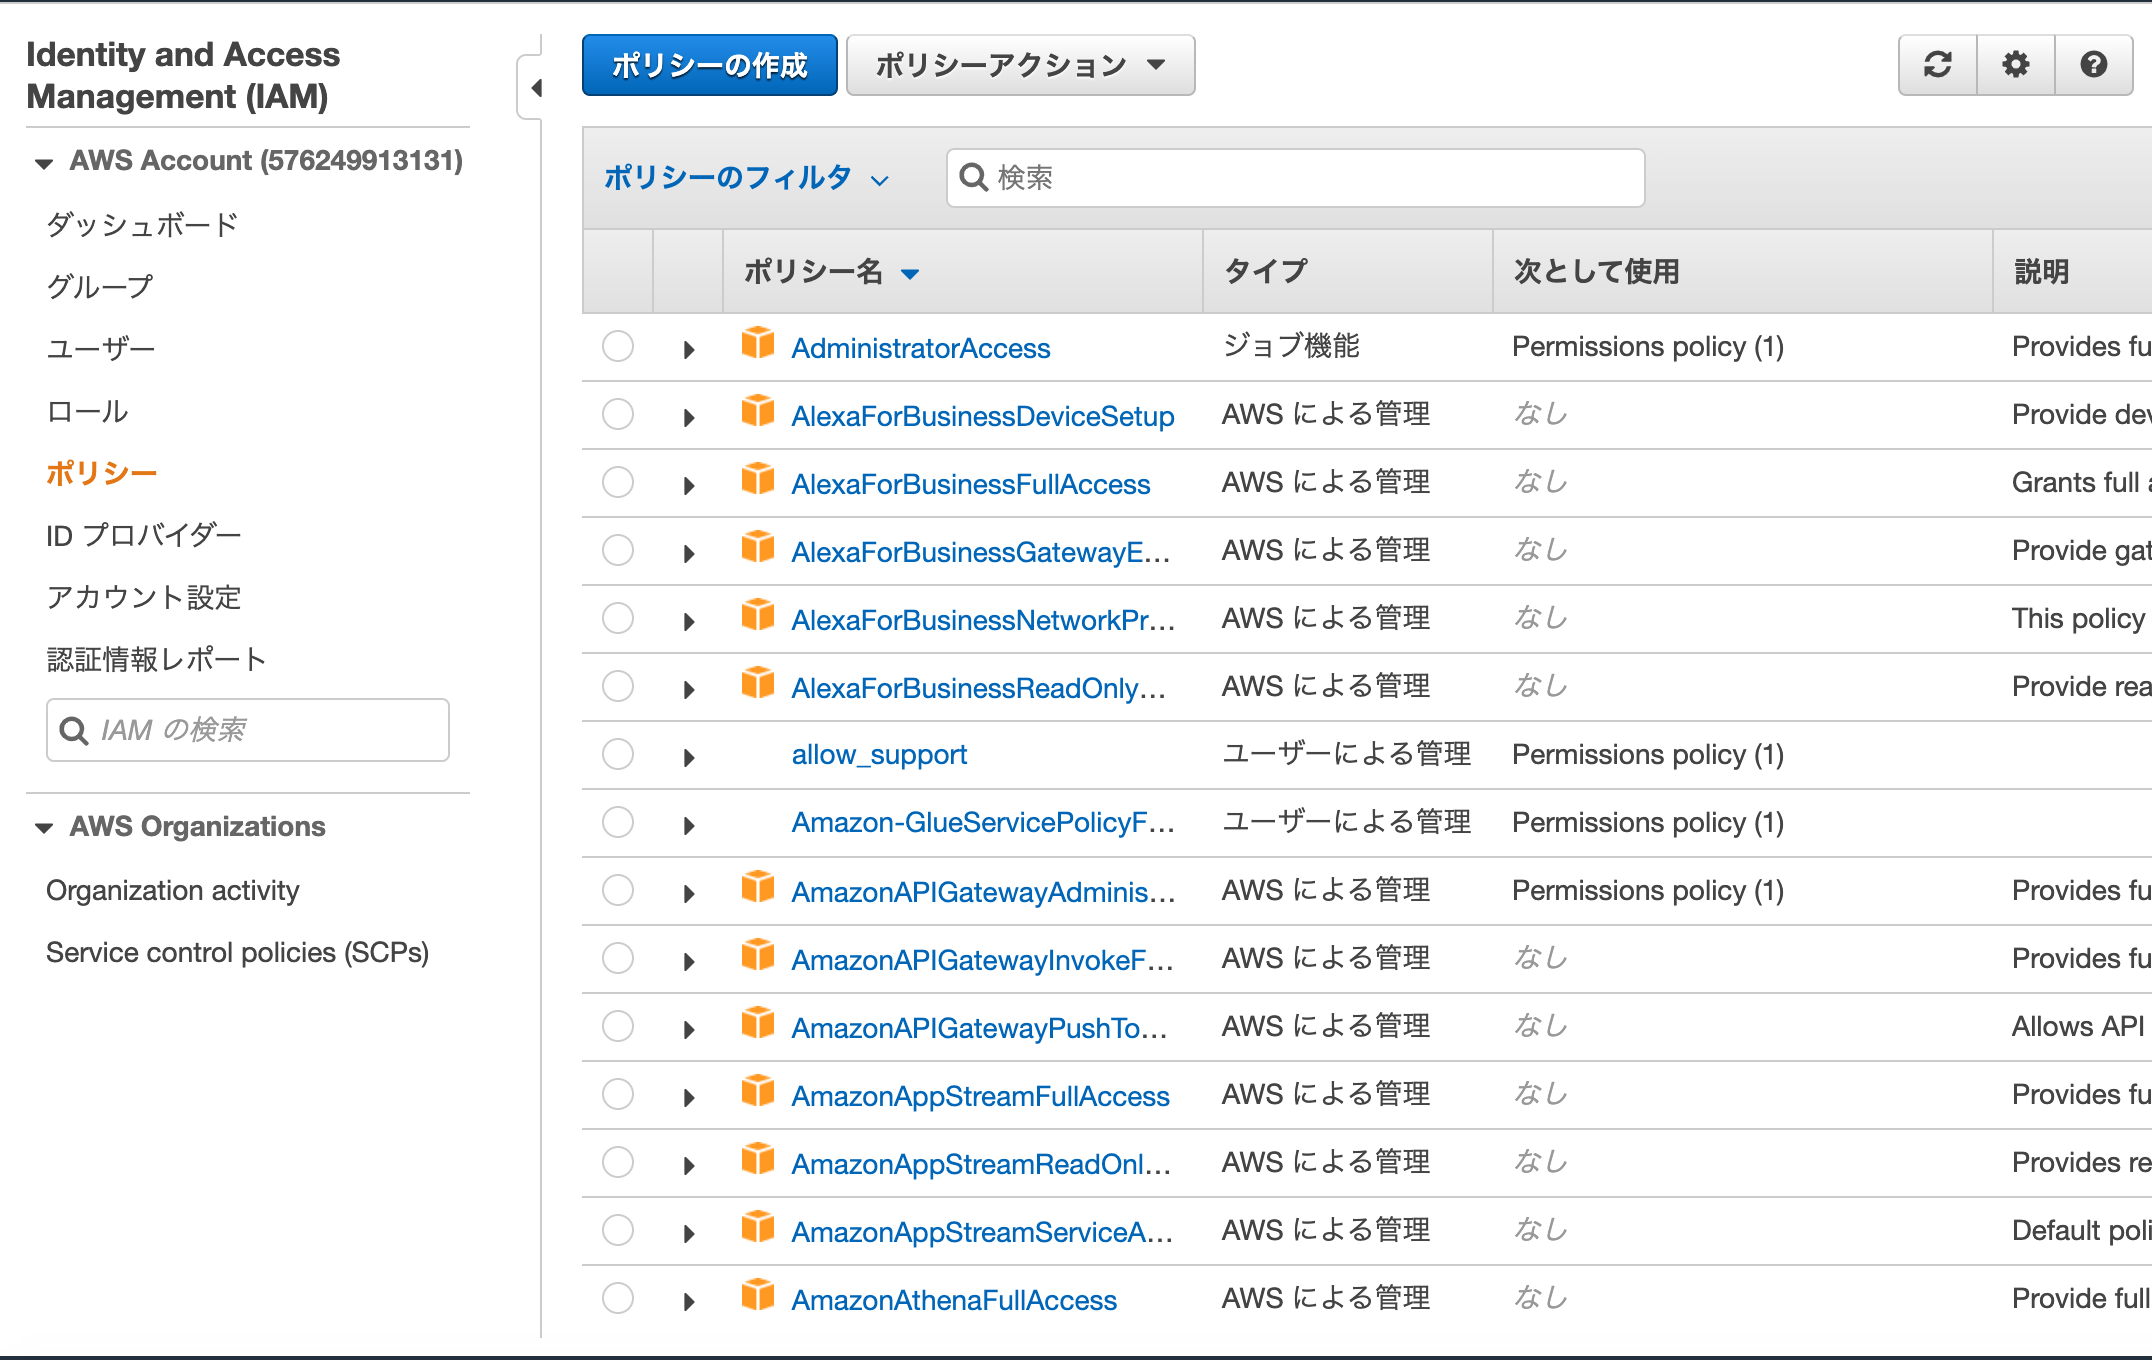Viewport: 2152px width, 1360px height.
Task: Select the AmazonAppStreamFullAccess radio button
Action: [618, 1094]
